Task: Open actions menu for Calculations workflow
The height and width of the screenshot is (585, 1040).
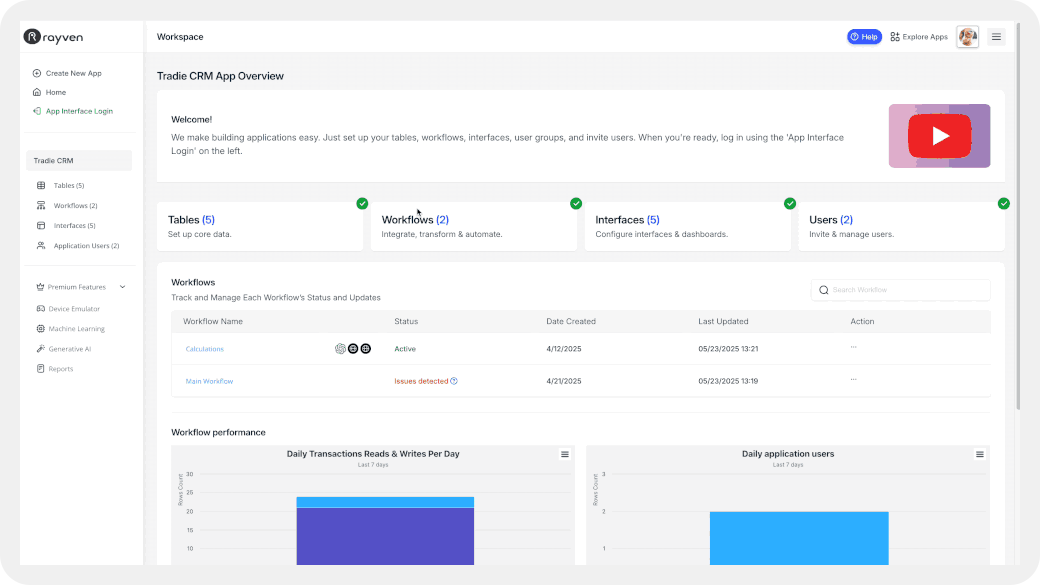Action: [853, 347]
